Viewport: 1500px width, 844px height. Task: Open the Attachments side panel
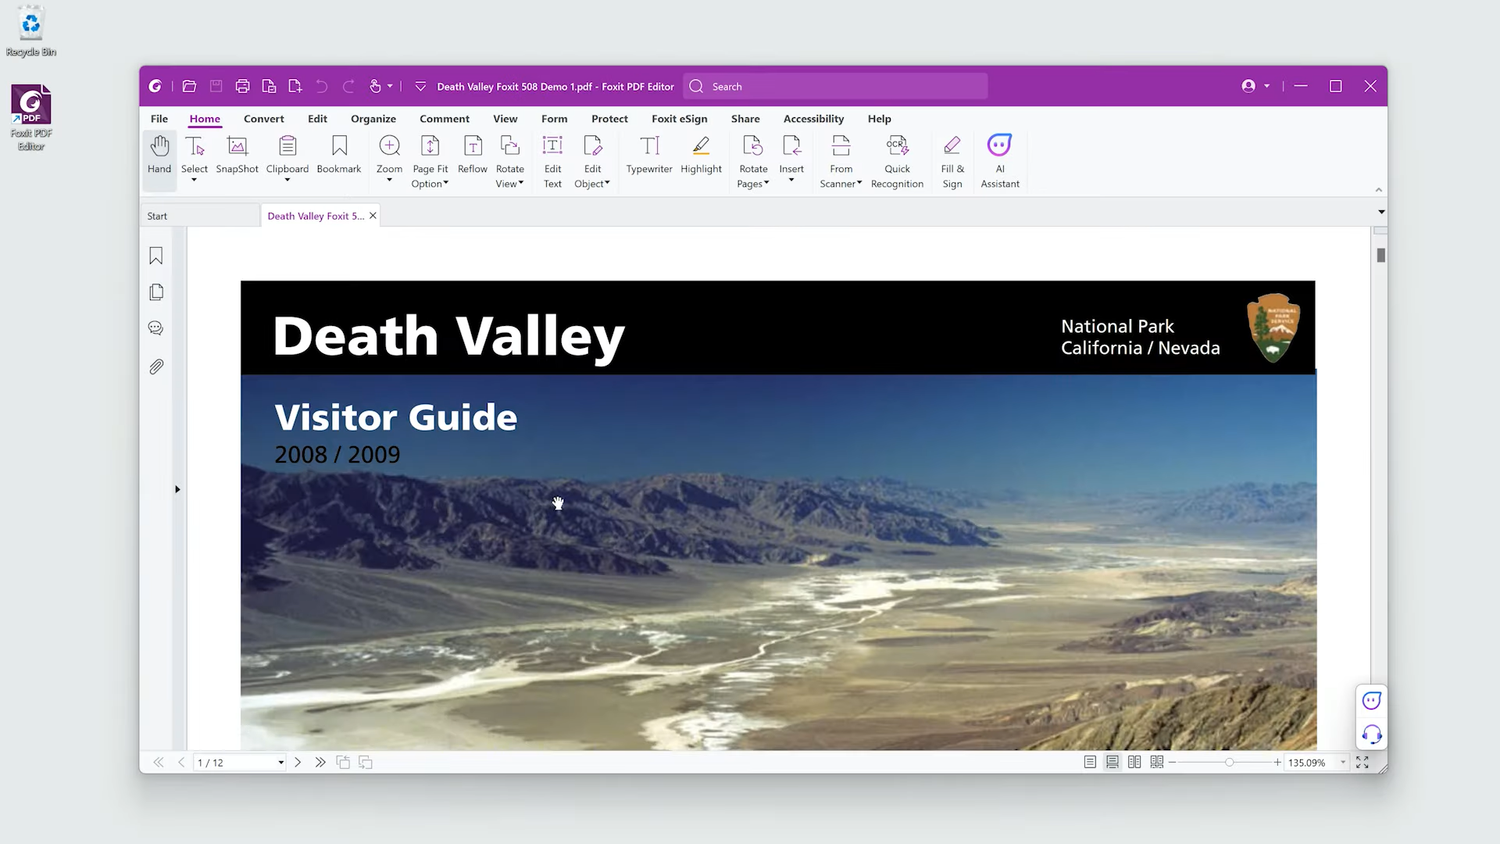tap(156, 367)
